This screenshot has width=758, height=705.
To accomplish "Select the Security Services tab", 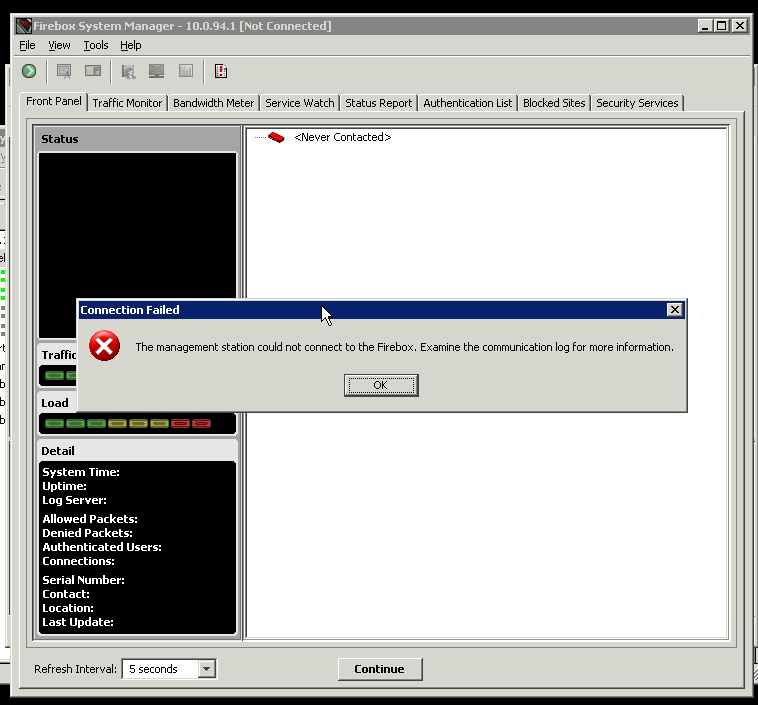I will tap(637, 103).
